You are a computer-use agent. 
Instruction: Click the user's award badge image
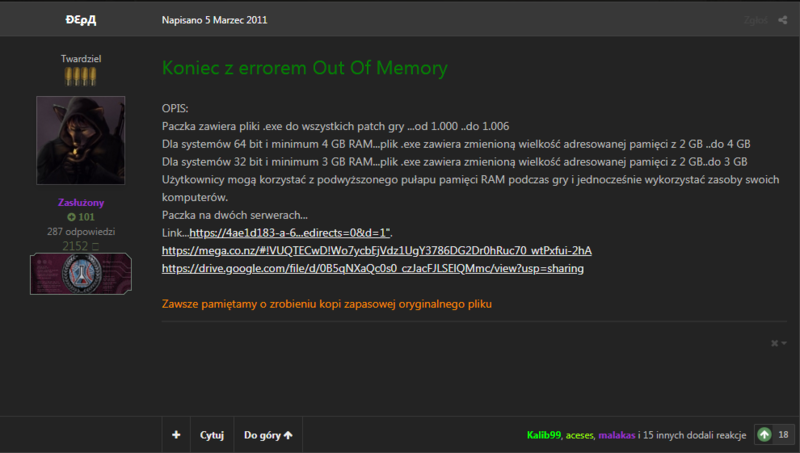[80, 273]
